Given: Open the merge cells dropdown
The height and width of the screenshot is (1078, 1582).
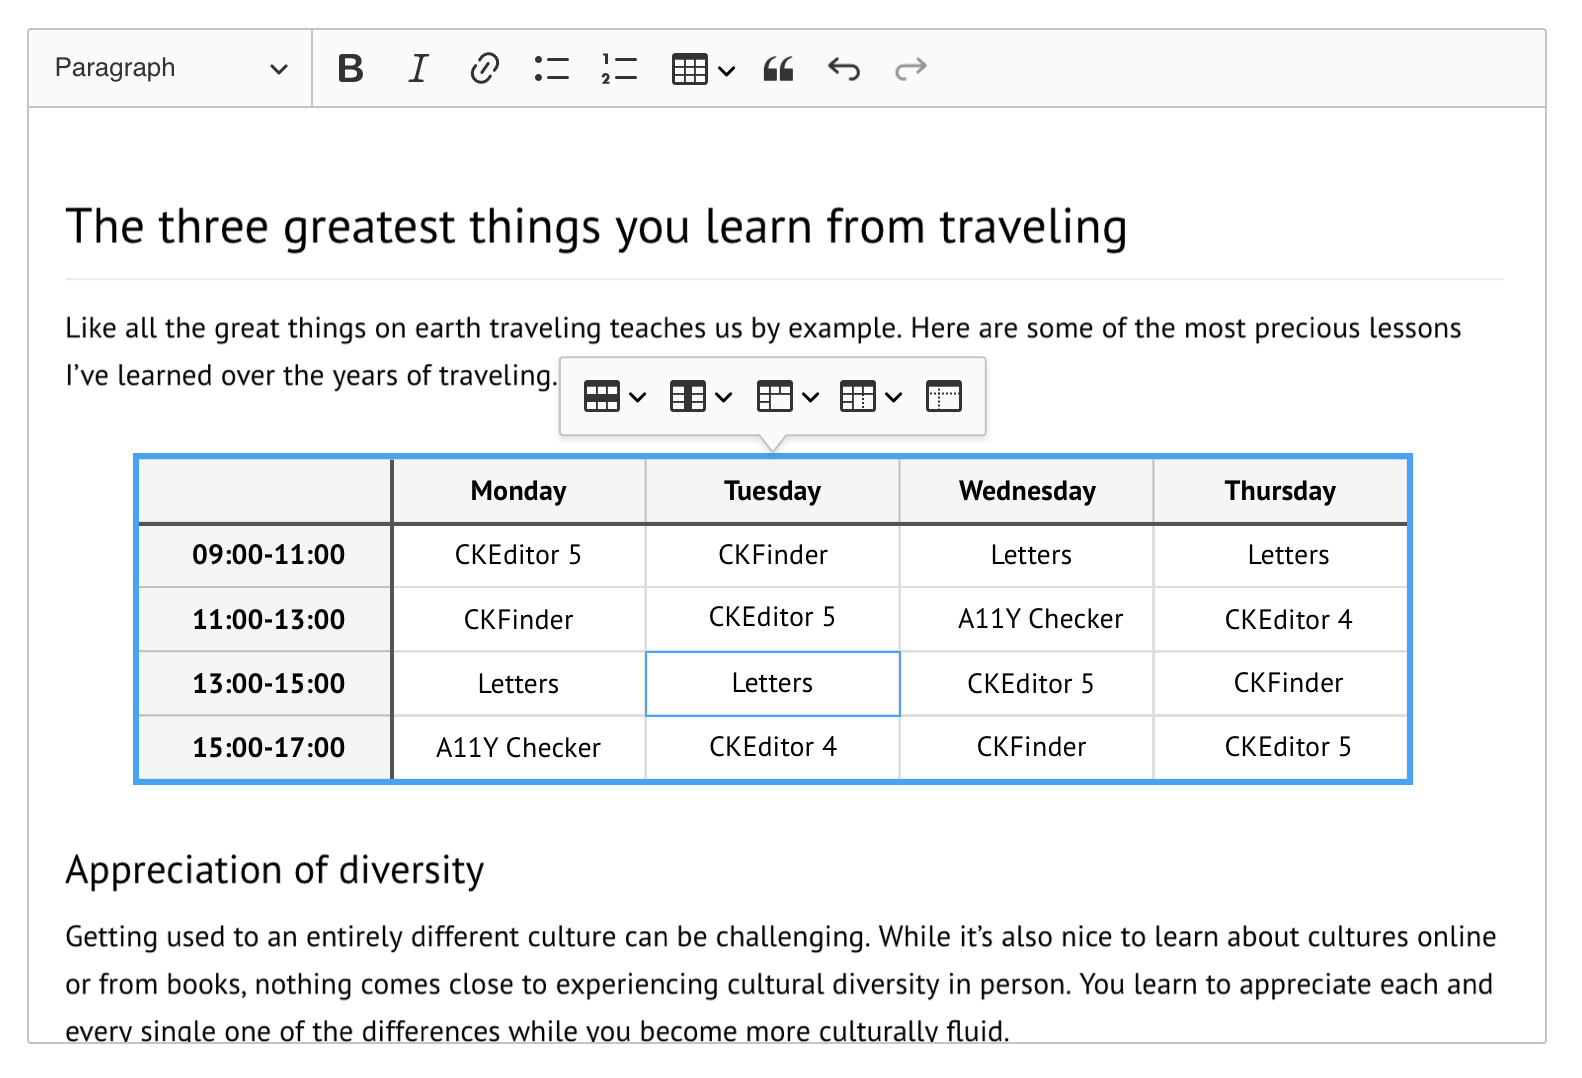Looking at the screenshot, I should 787,397.
